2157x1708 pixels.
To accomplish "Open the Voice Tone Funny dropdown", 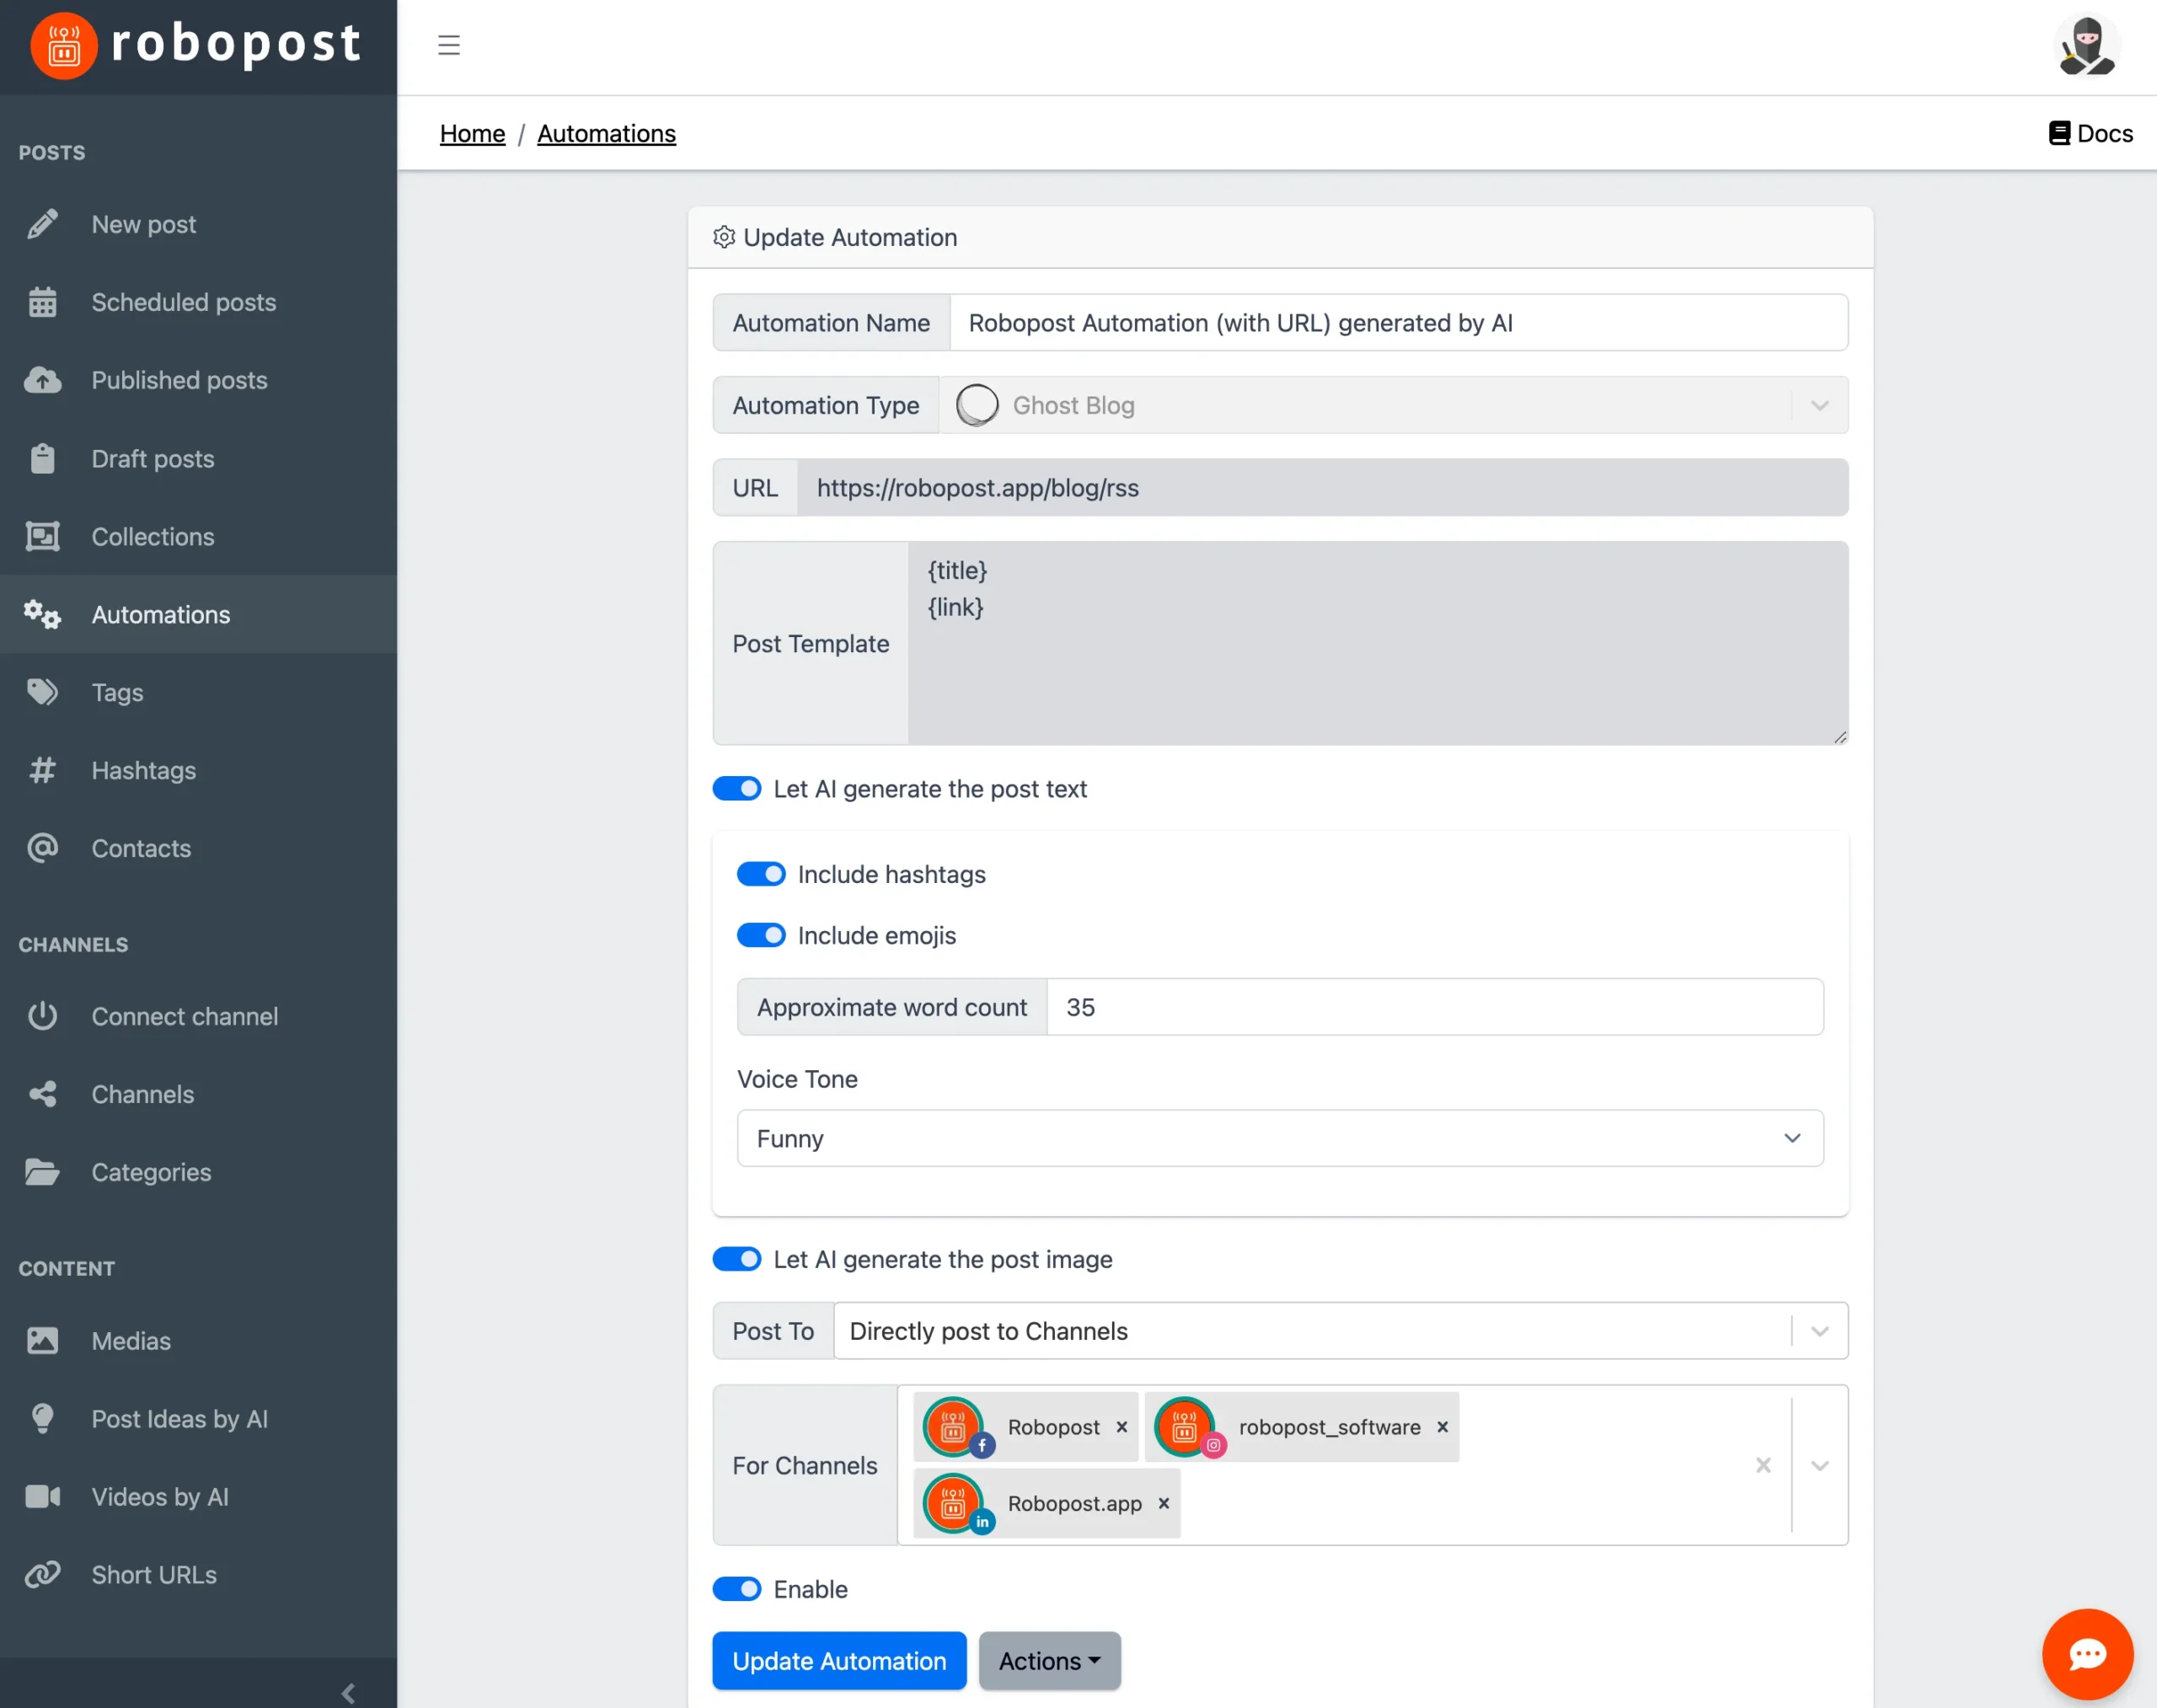I will [1280, 1138].
